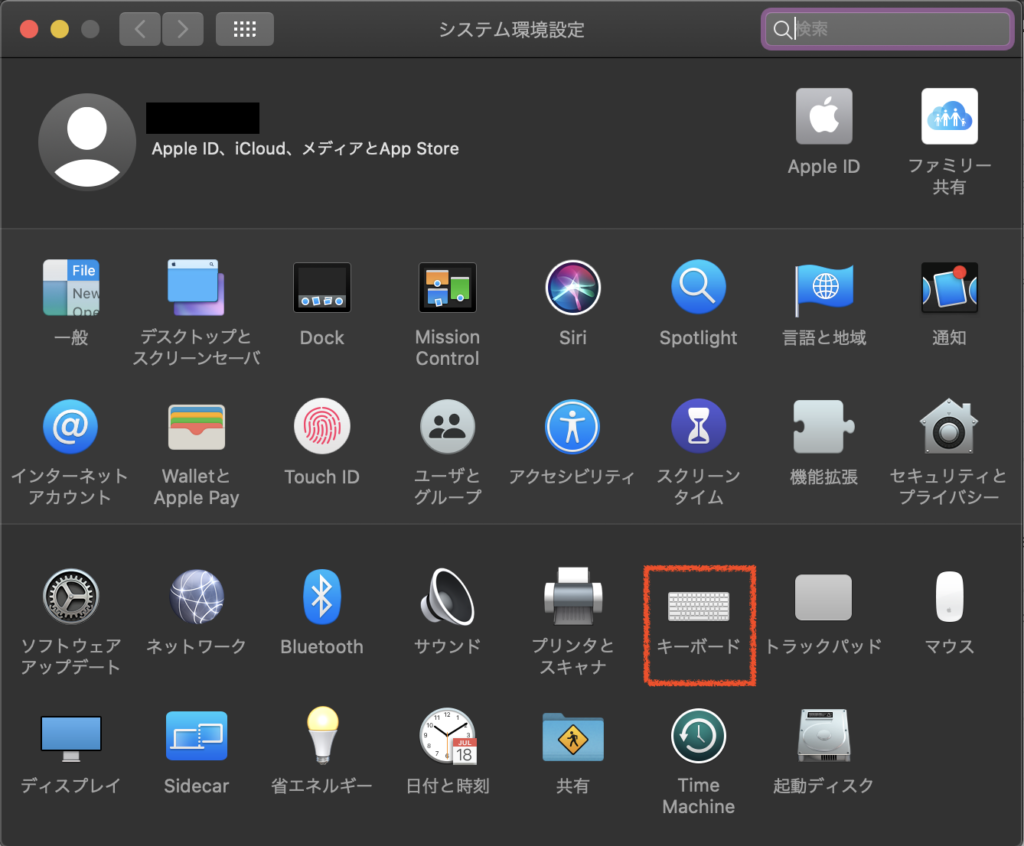Screen dimensions: 1024x846
Task: Open マウス (Mouse) preferences
Action: [x=949, y=596]
